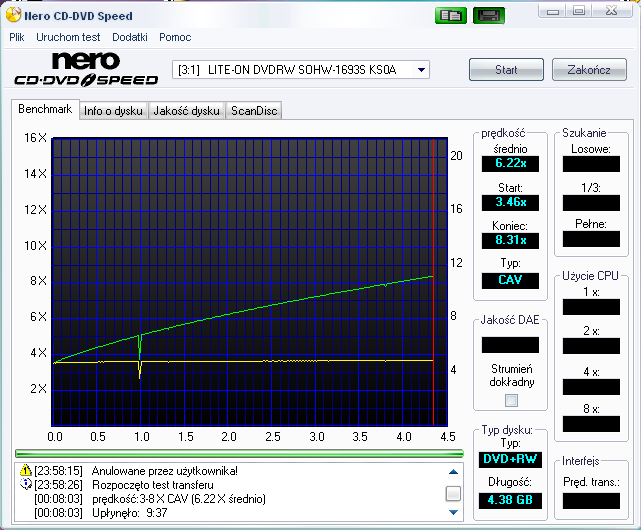Switch to the Info o dysku tab

tap(113, 111)
